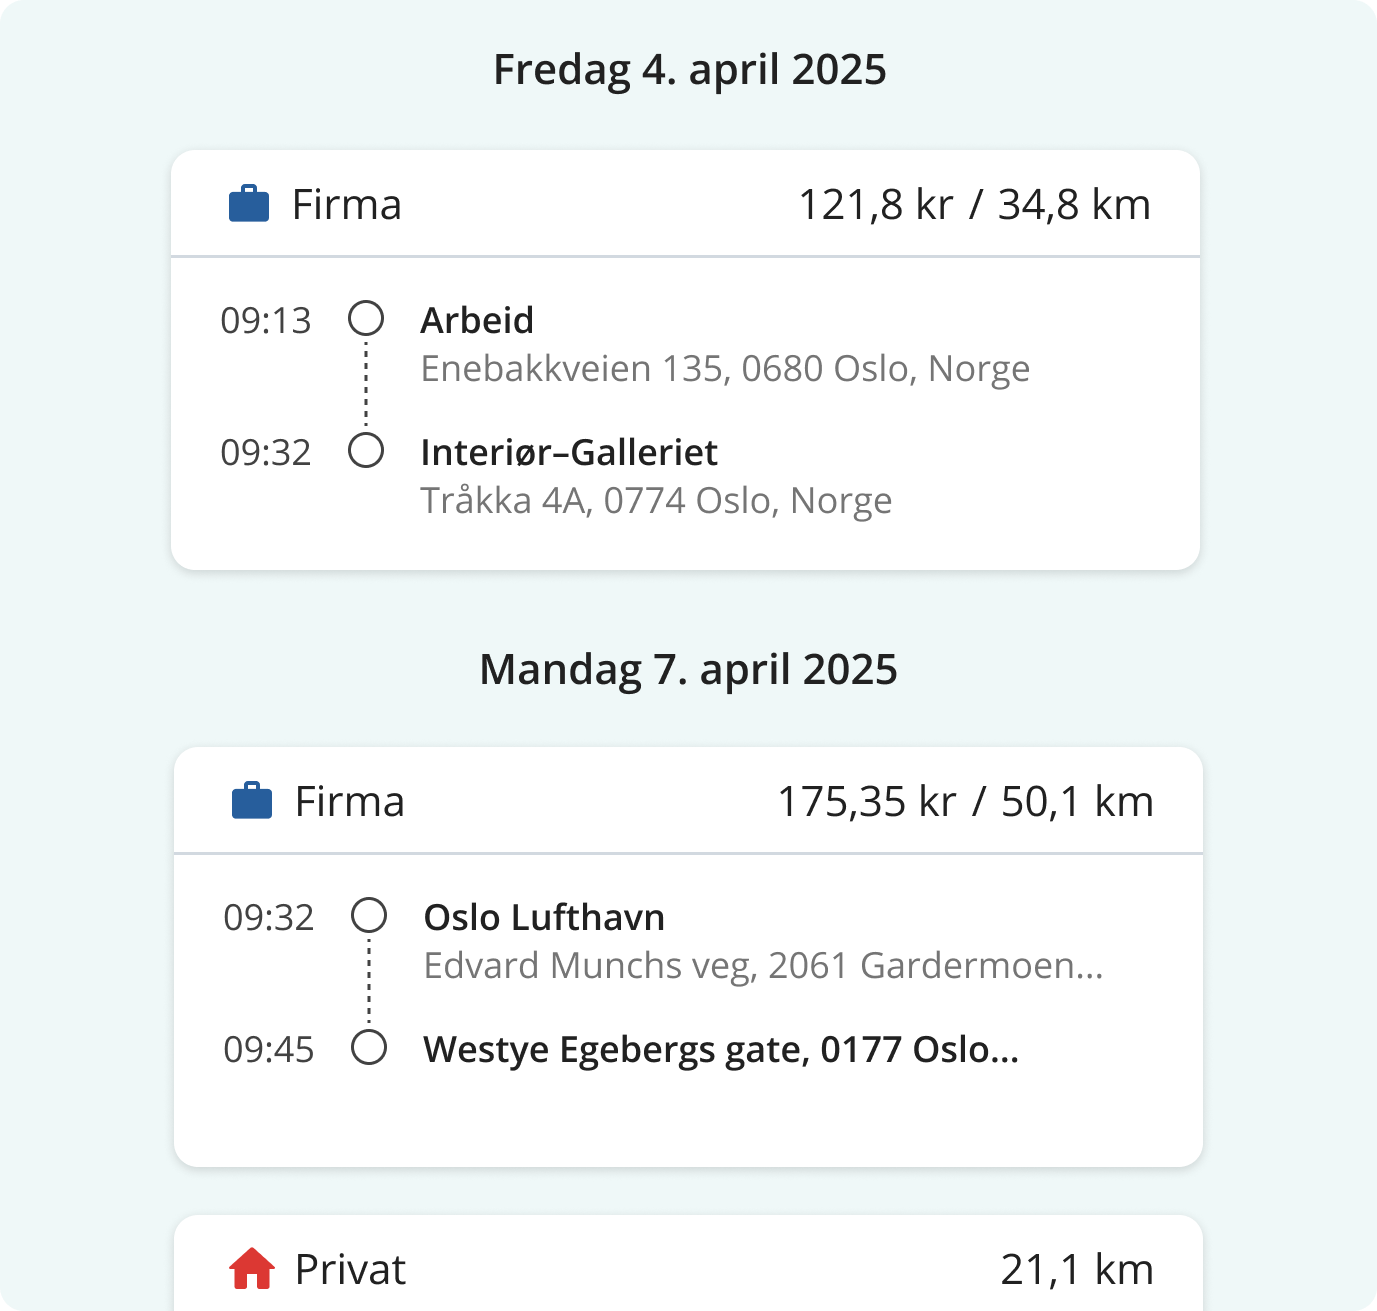Image resolution: width=1377 pixels, height=1311 pixels.
Task: Click the blue briefcase icon on Monday's trip
Action: tap(252, 801)
